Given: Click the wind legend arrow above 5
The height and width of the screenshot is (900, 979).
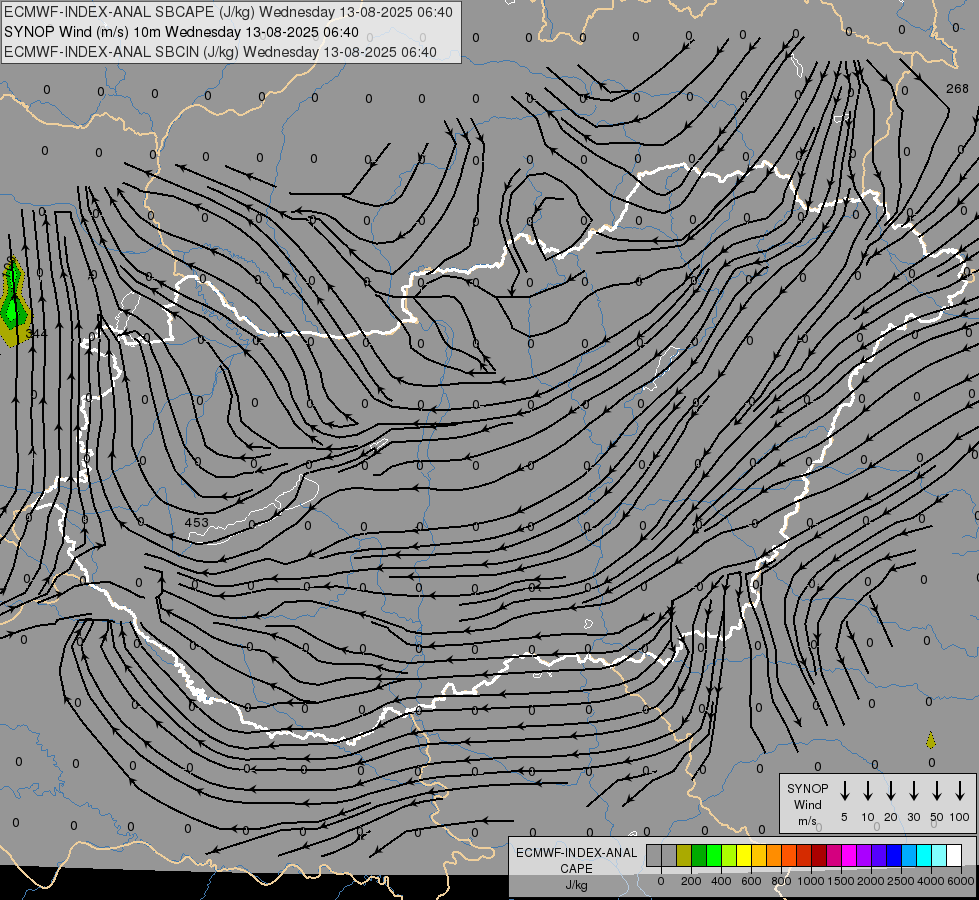Looking at the screenshot, I should click(x=844, y=791).
